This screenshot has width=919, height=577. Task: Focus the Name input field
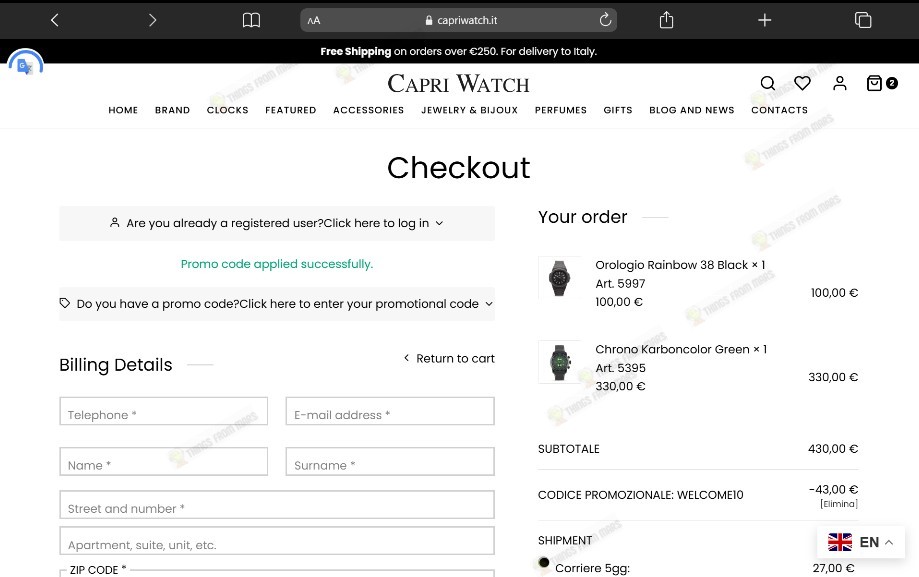click(164, 461)
